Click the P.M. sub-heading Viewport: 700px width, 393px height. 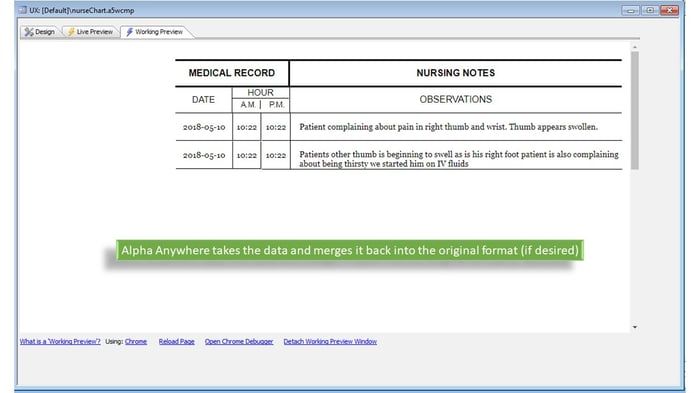(276, 105)
